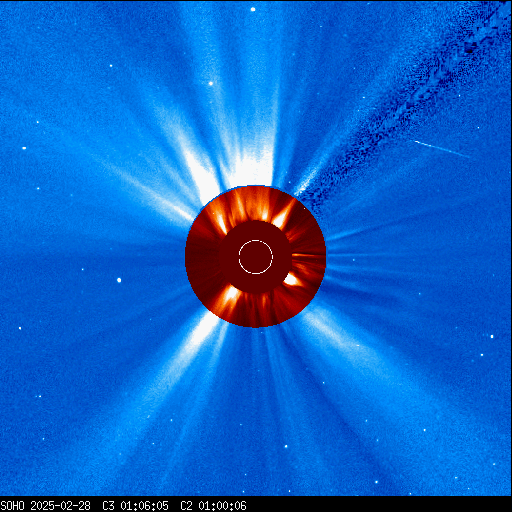Select the 2025-02-28 date text
This screenshot has height=512, width=512.
60,506
